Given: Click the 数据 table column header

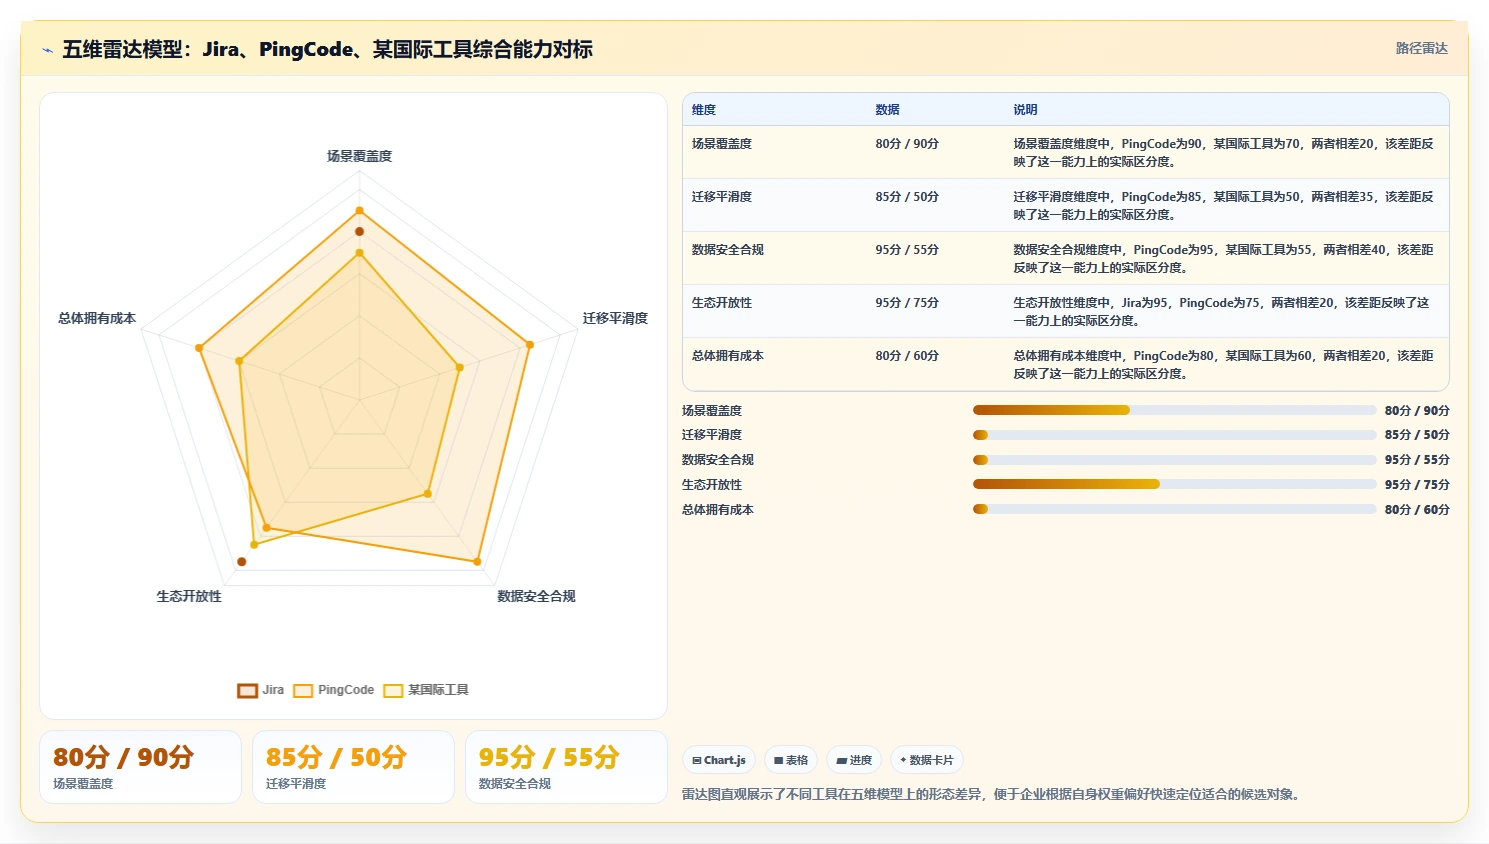Looking at the screenshot, I should coord(887,110).
